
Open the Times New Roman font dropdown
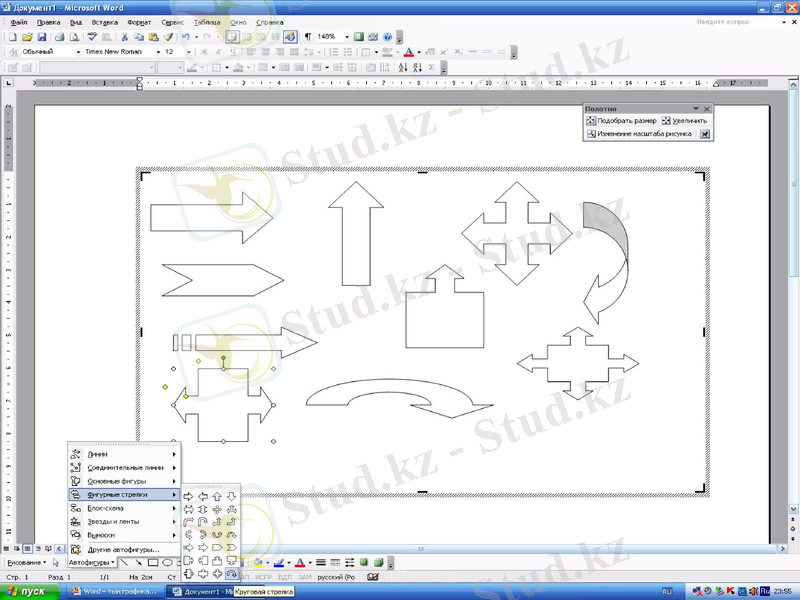coord(157,52)
